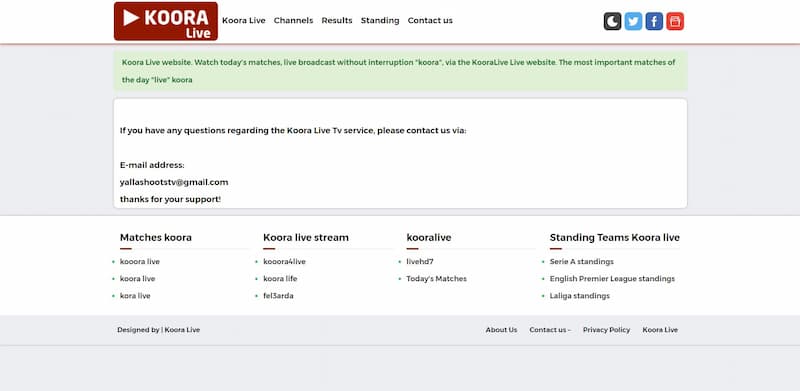Open Laliga standings link
This screenshot has width=800, height=391.
(x=580, y=296)
